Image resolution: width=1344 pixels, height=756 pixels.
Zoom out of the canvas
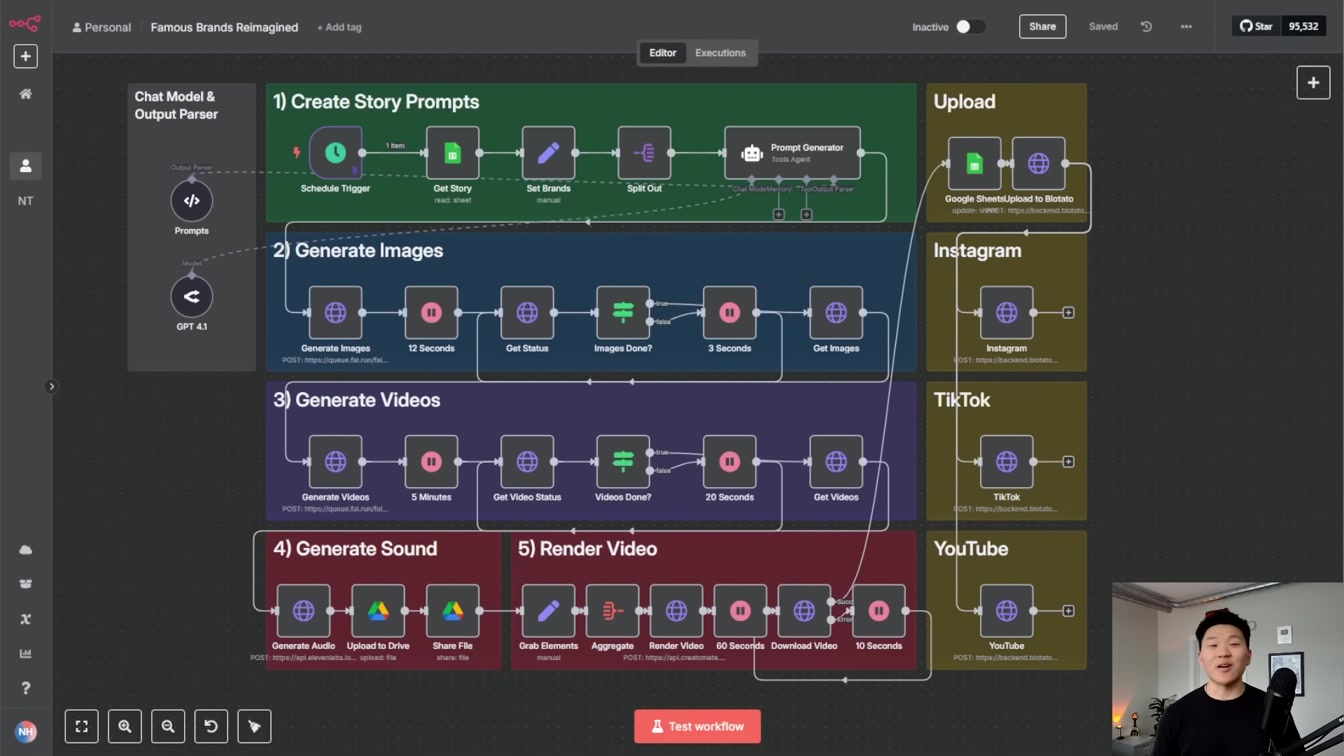coord(168,726)
